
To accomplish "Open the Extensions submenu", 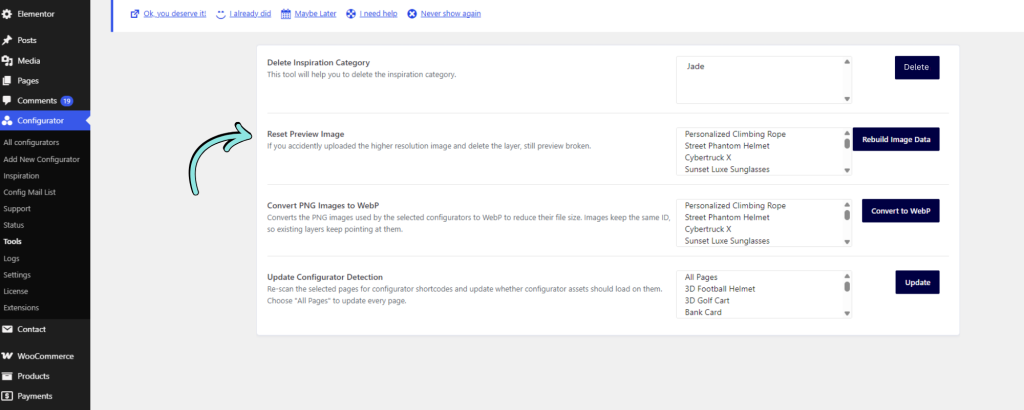I will pos(21,308).
